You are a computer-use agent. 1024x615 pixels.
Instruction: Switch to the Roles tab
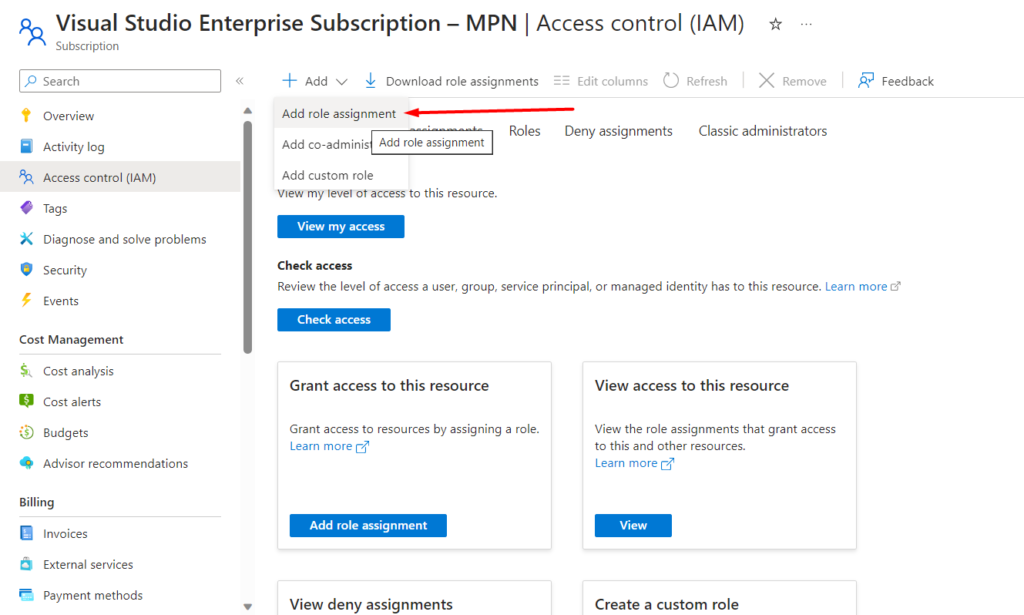(524, 131)
